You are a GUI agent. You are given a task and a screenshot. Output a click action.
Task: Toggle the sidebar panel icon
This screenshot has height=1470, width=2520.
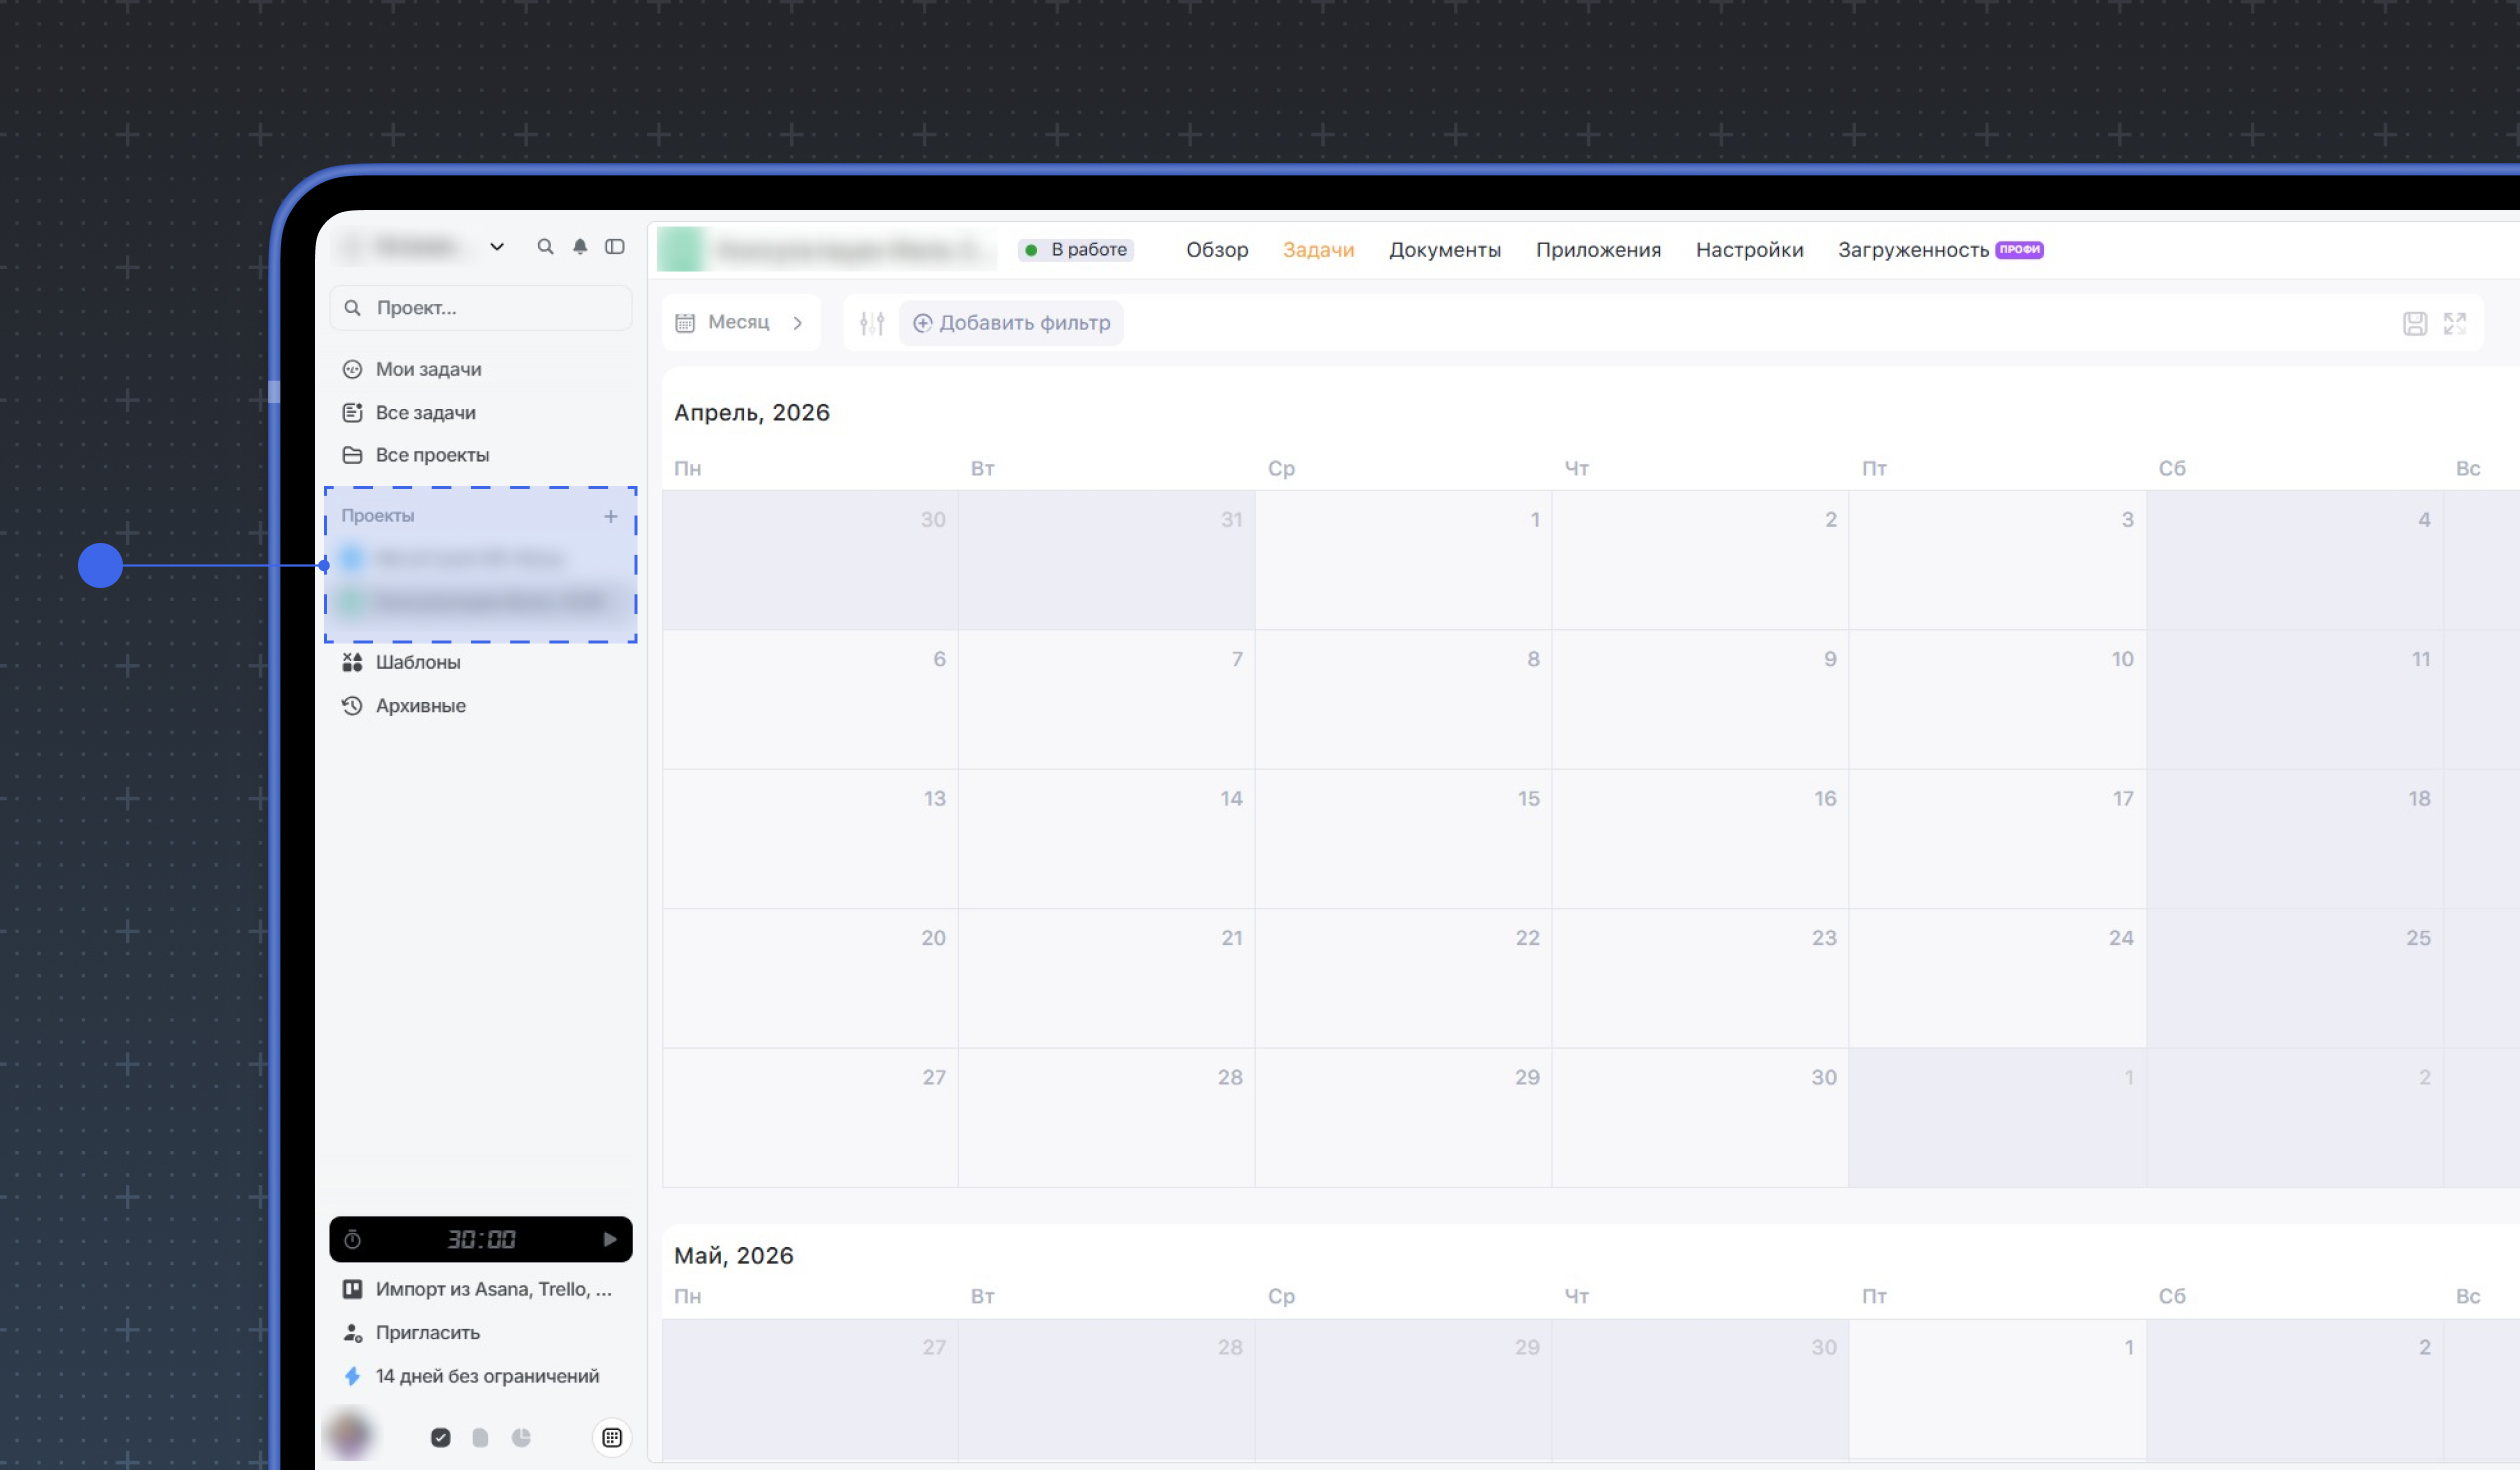tap(615, 246)
